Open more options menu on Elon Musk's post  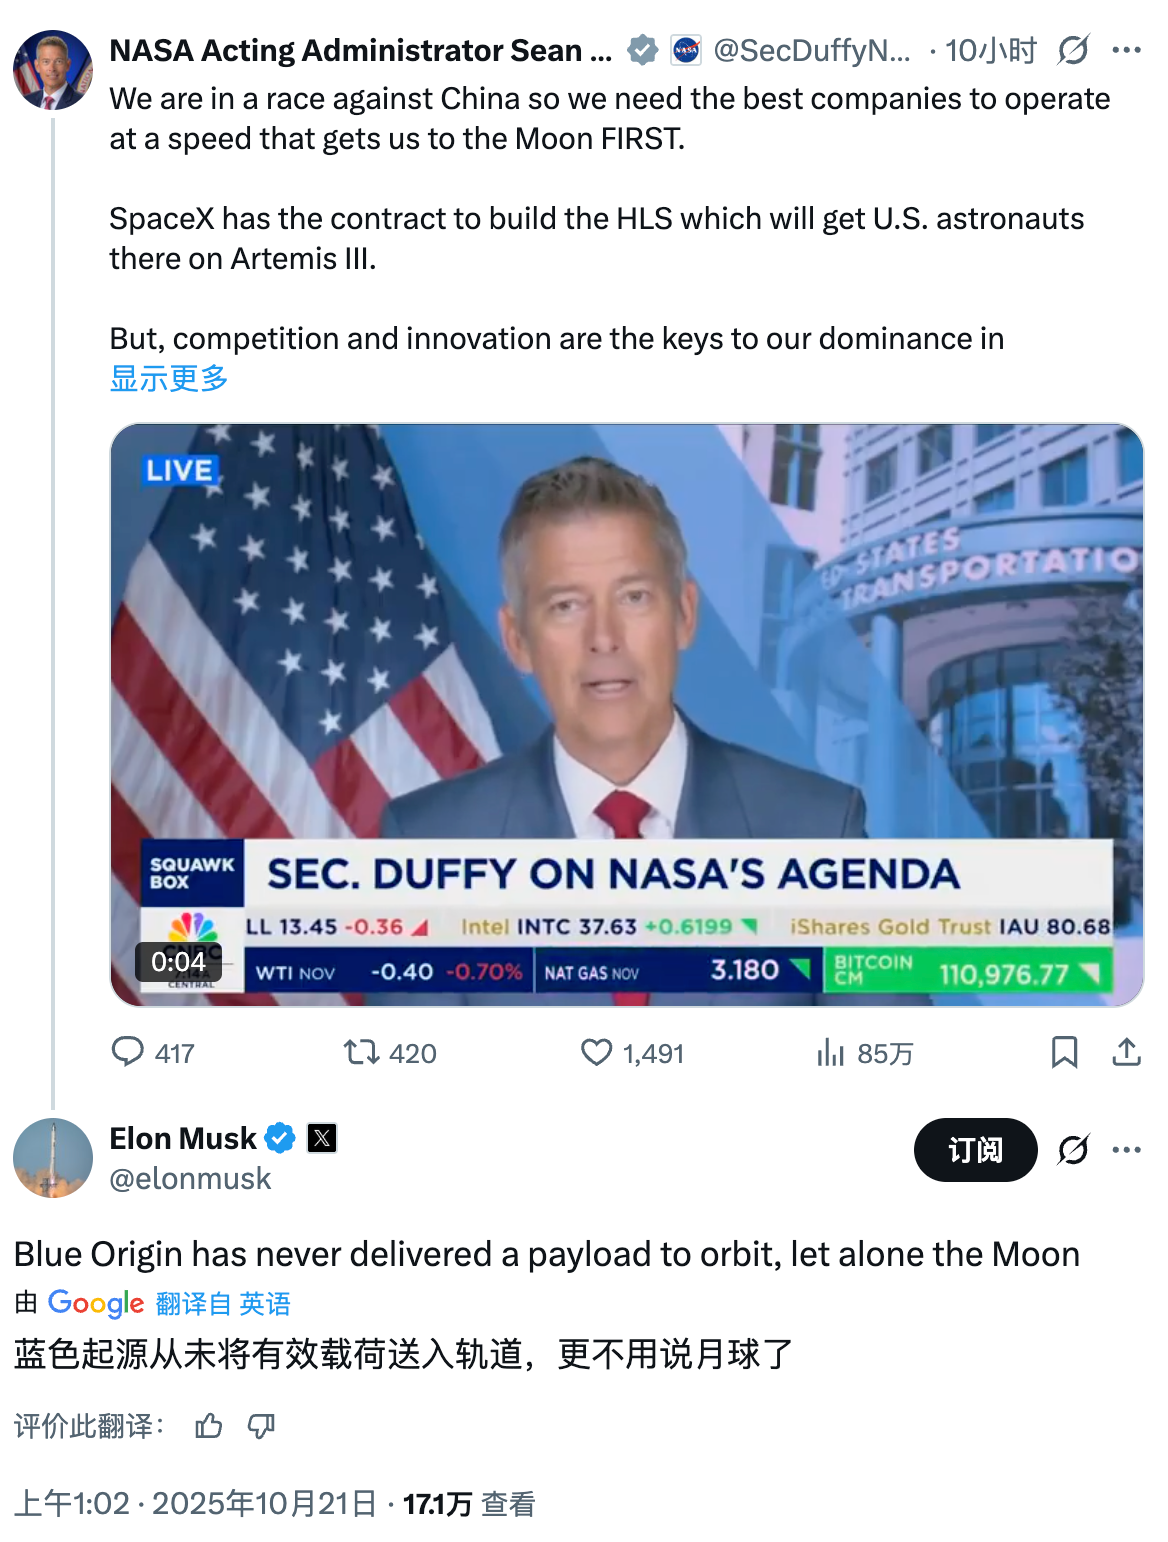tap(1126, 1150)
